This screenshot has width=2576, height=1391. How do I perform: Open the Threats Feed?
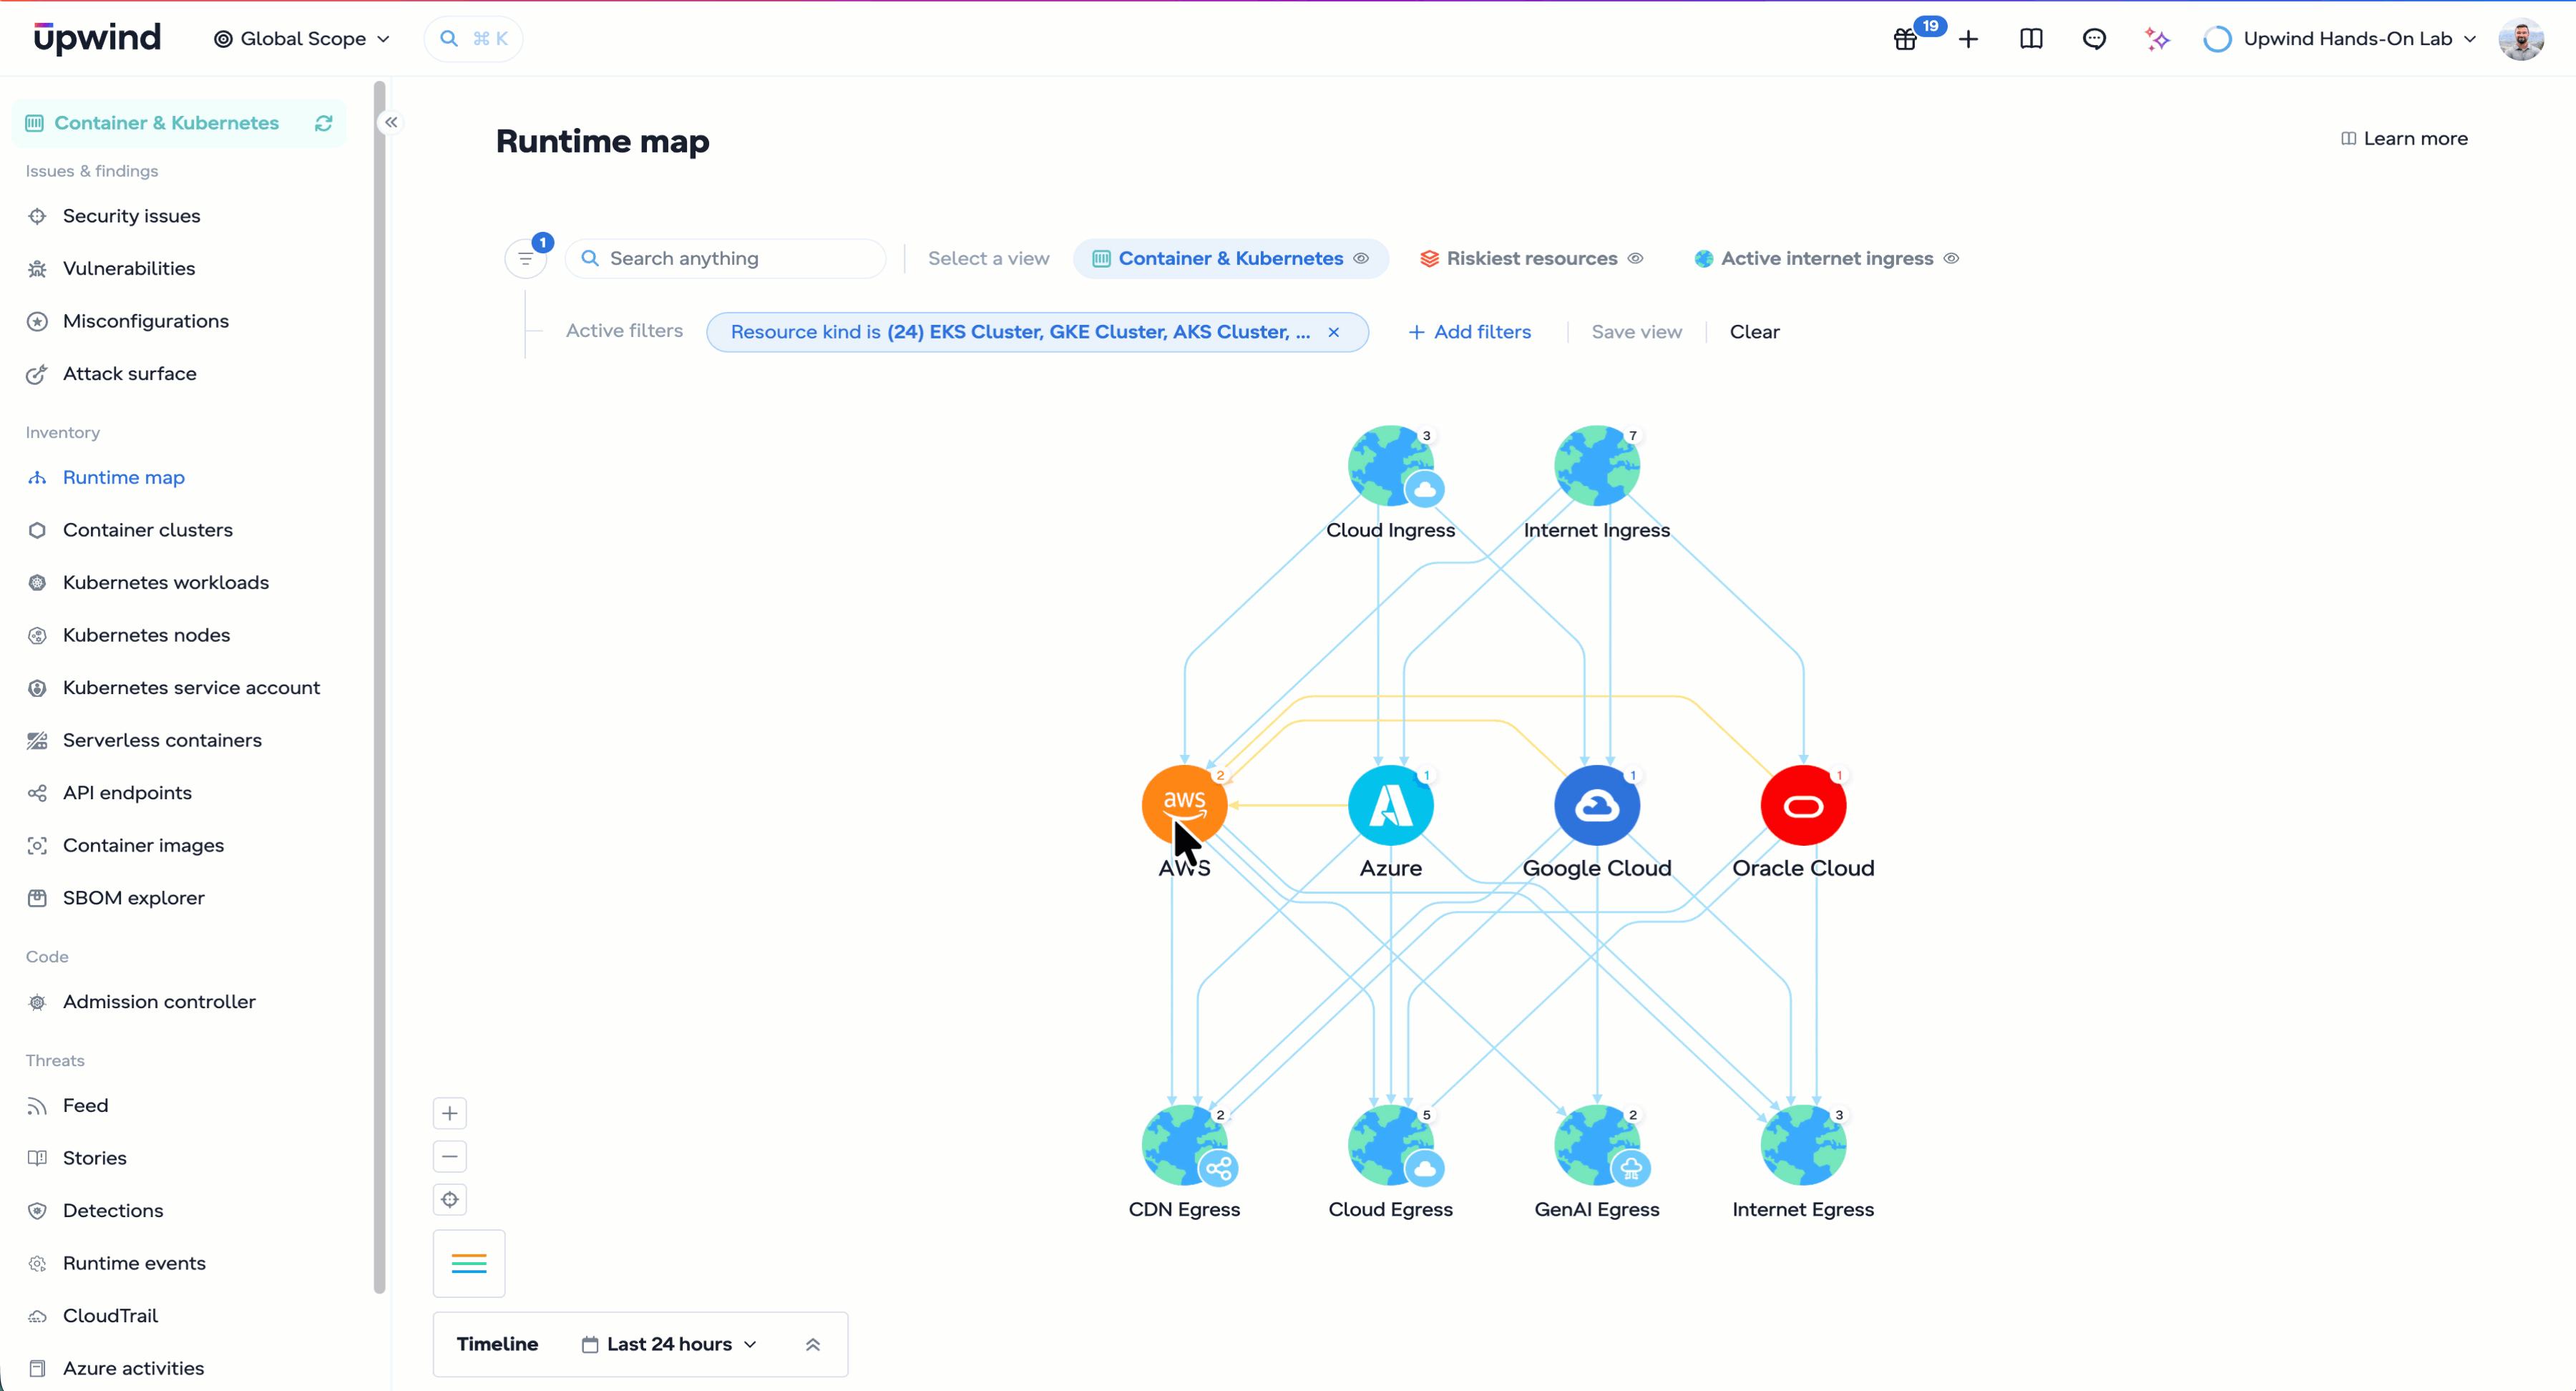click(85, 1105)
